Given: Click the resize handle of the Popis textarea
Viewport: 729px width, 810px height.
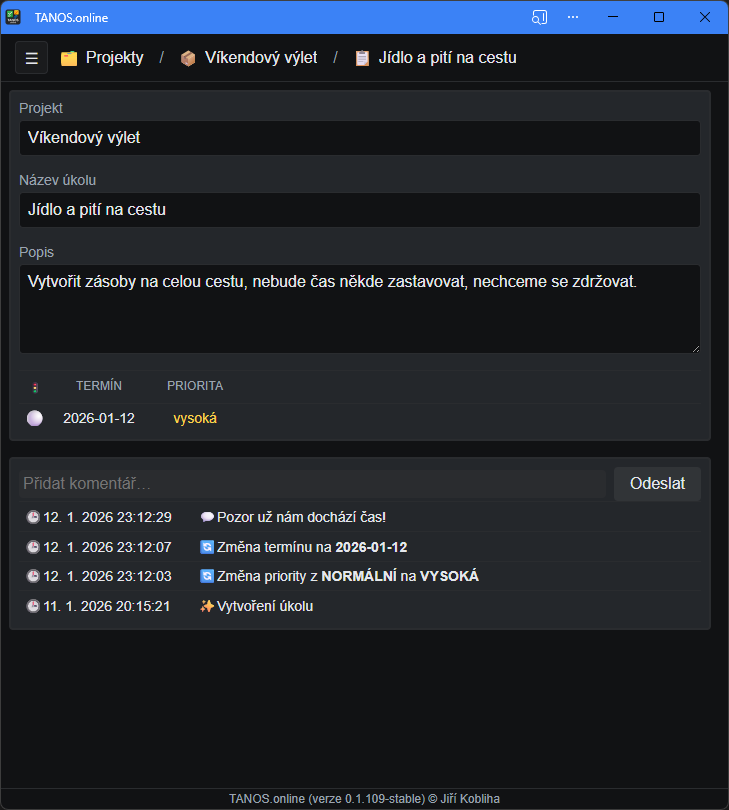Looking at the screenshot, I should tap(694, 347).
